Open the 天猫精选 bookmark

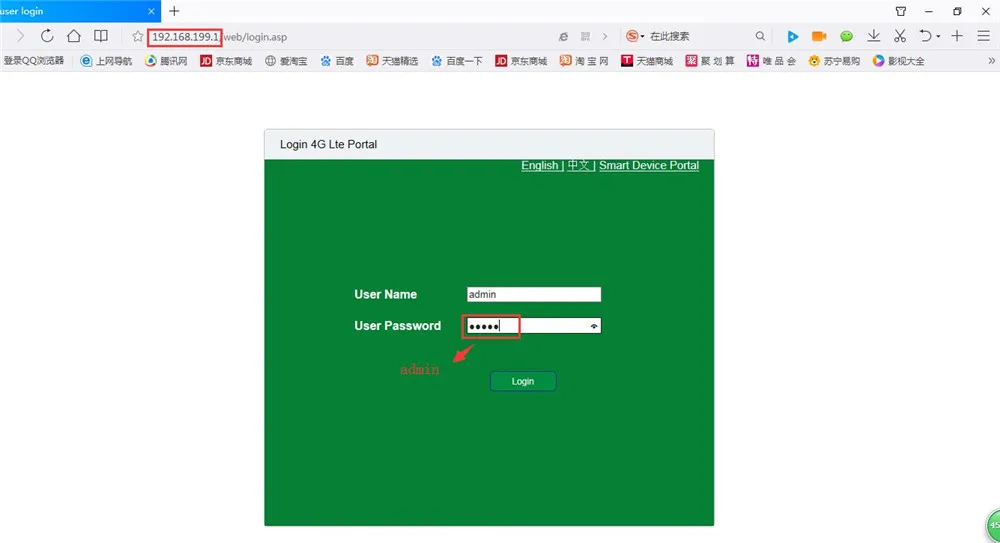tap(392, 61)
